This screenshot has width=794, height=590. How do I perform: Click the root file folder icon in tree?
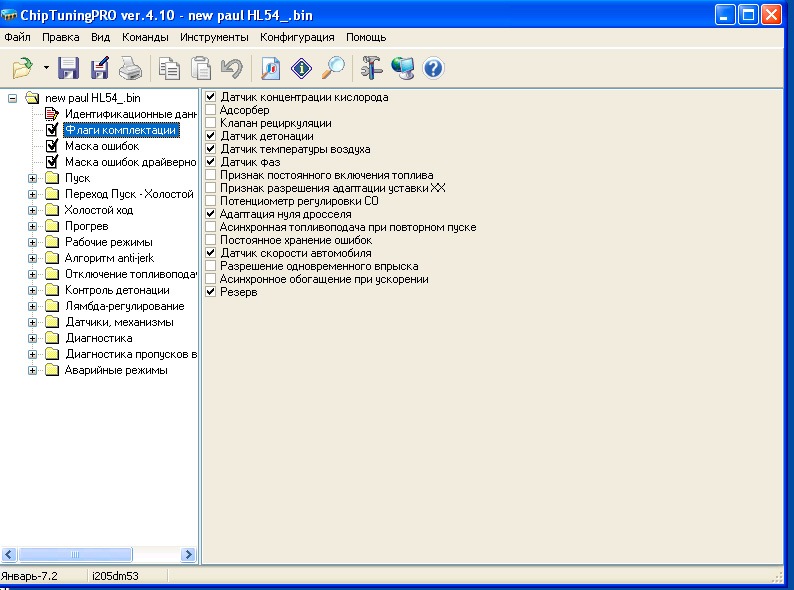[x=32, y=98]
